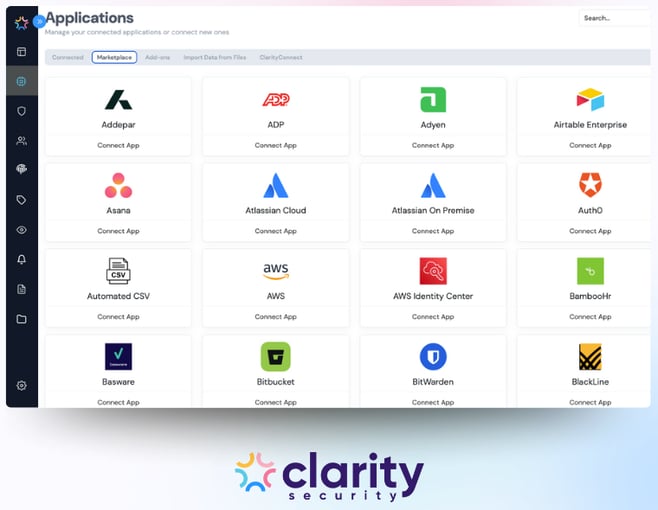The height and width of the screenshot is (510, 658).
Task: Click the Asana three-dot logo
Action: tap(118, 185)
